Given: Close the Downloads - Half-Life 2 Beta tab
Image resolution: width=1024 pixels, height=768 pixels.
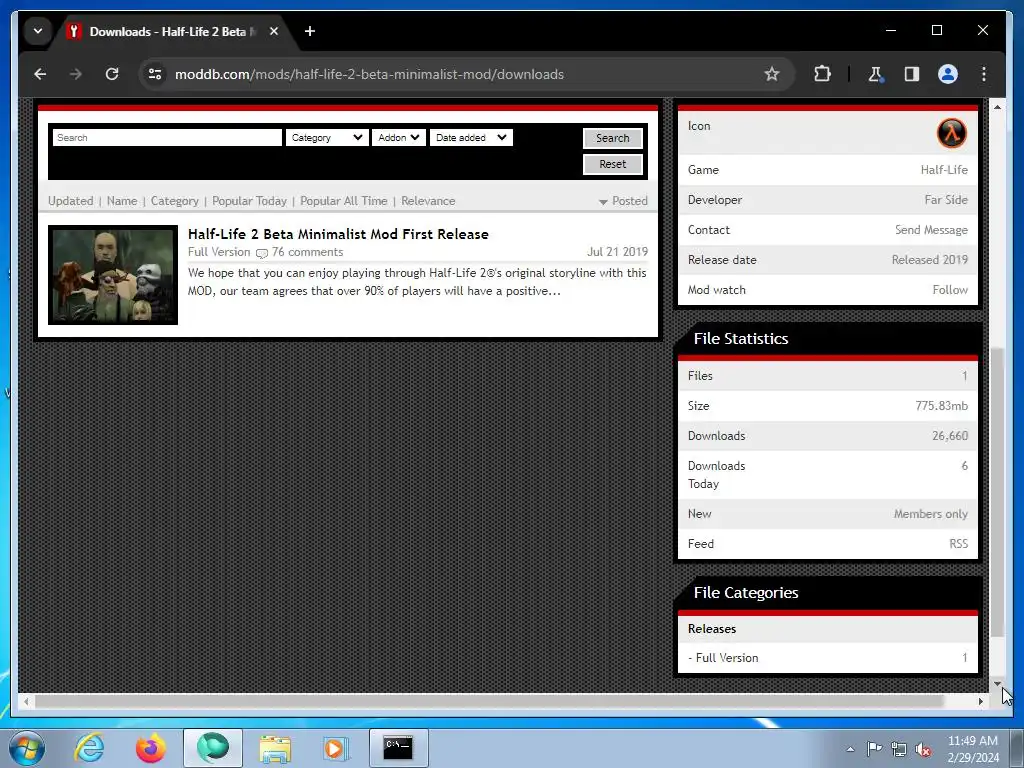Looking at the screenshot, I should [274, 31].
